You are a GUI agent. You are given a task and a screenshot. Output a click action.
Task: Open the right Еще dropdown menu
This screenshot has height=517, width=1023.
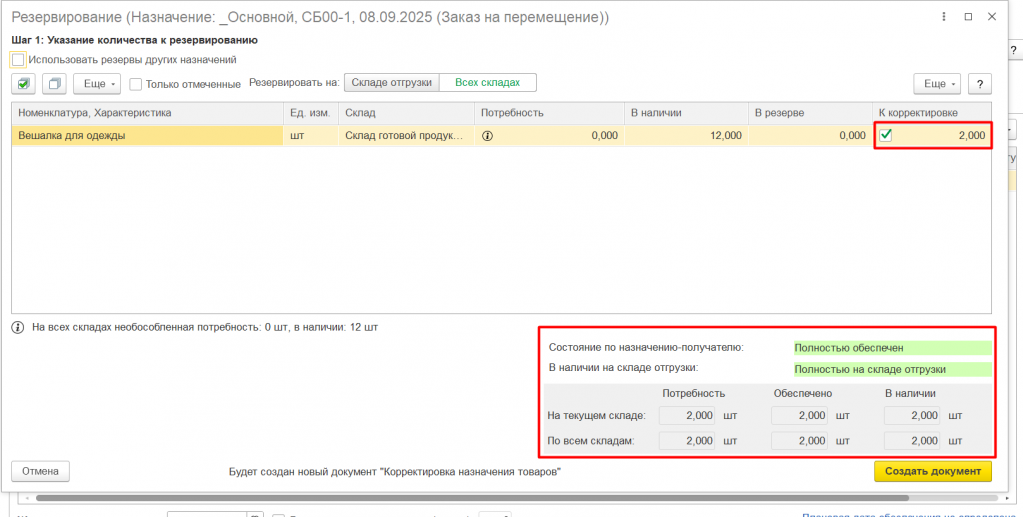tap(938, 84)
